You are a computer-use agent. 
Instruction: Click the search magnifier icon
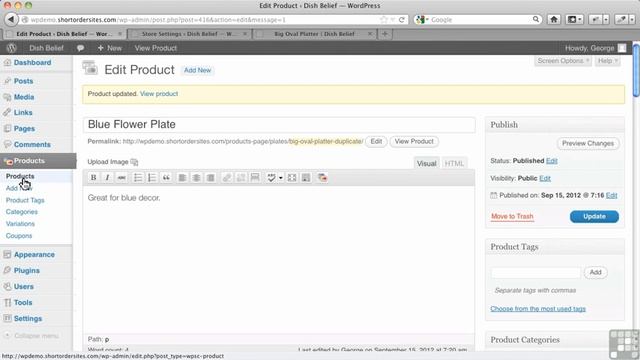click(536, 19)
